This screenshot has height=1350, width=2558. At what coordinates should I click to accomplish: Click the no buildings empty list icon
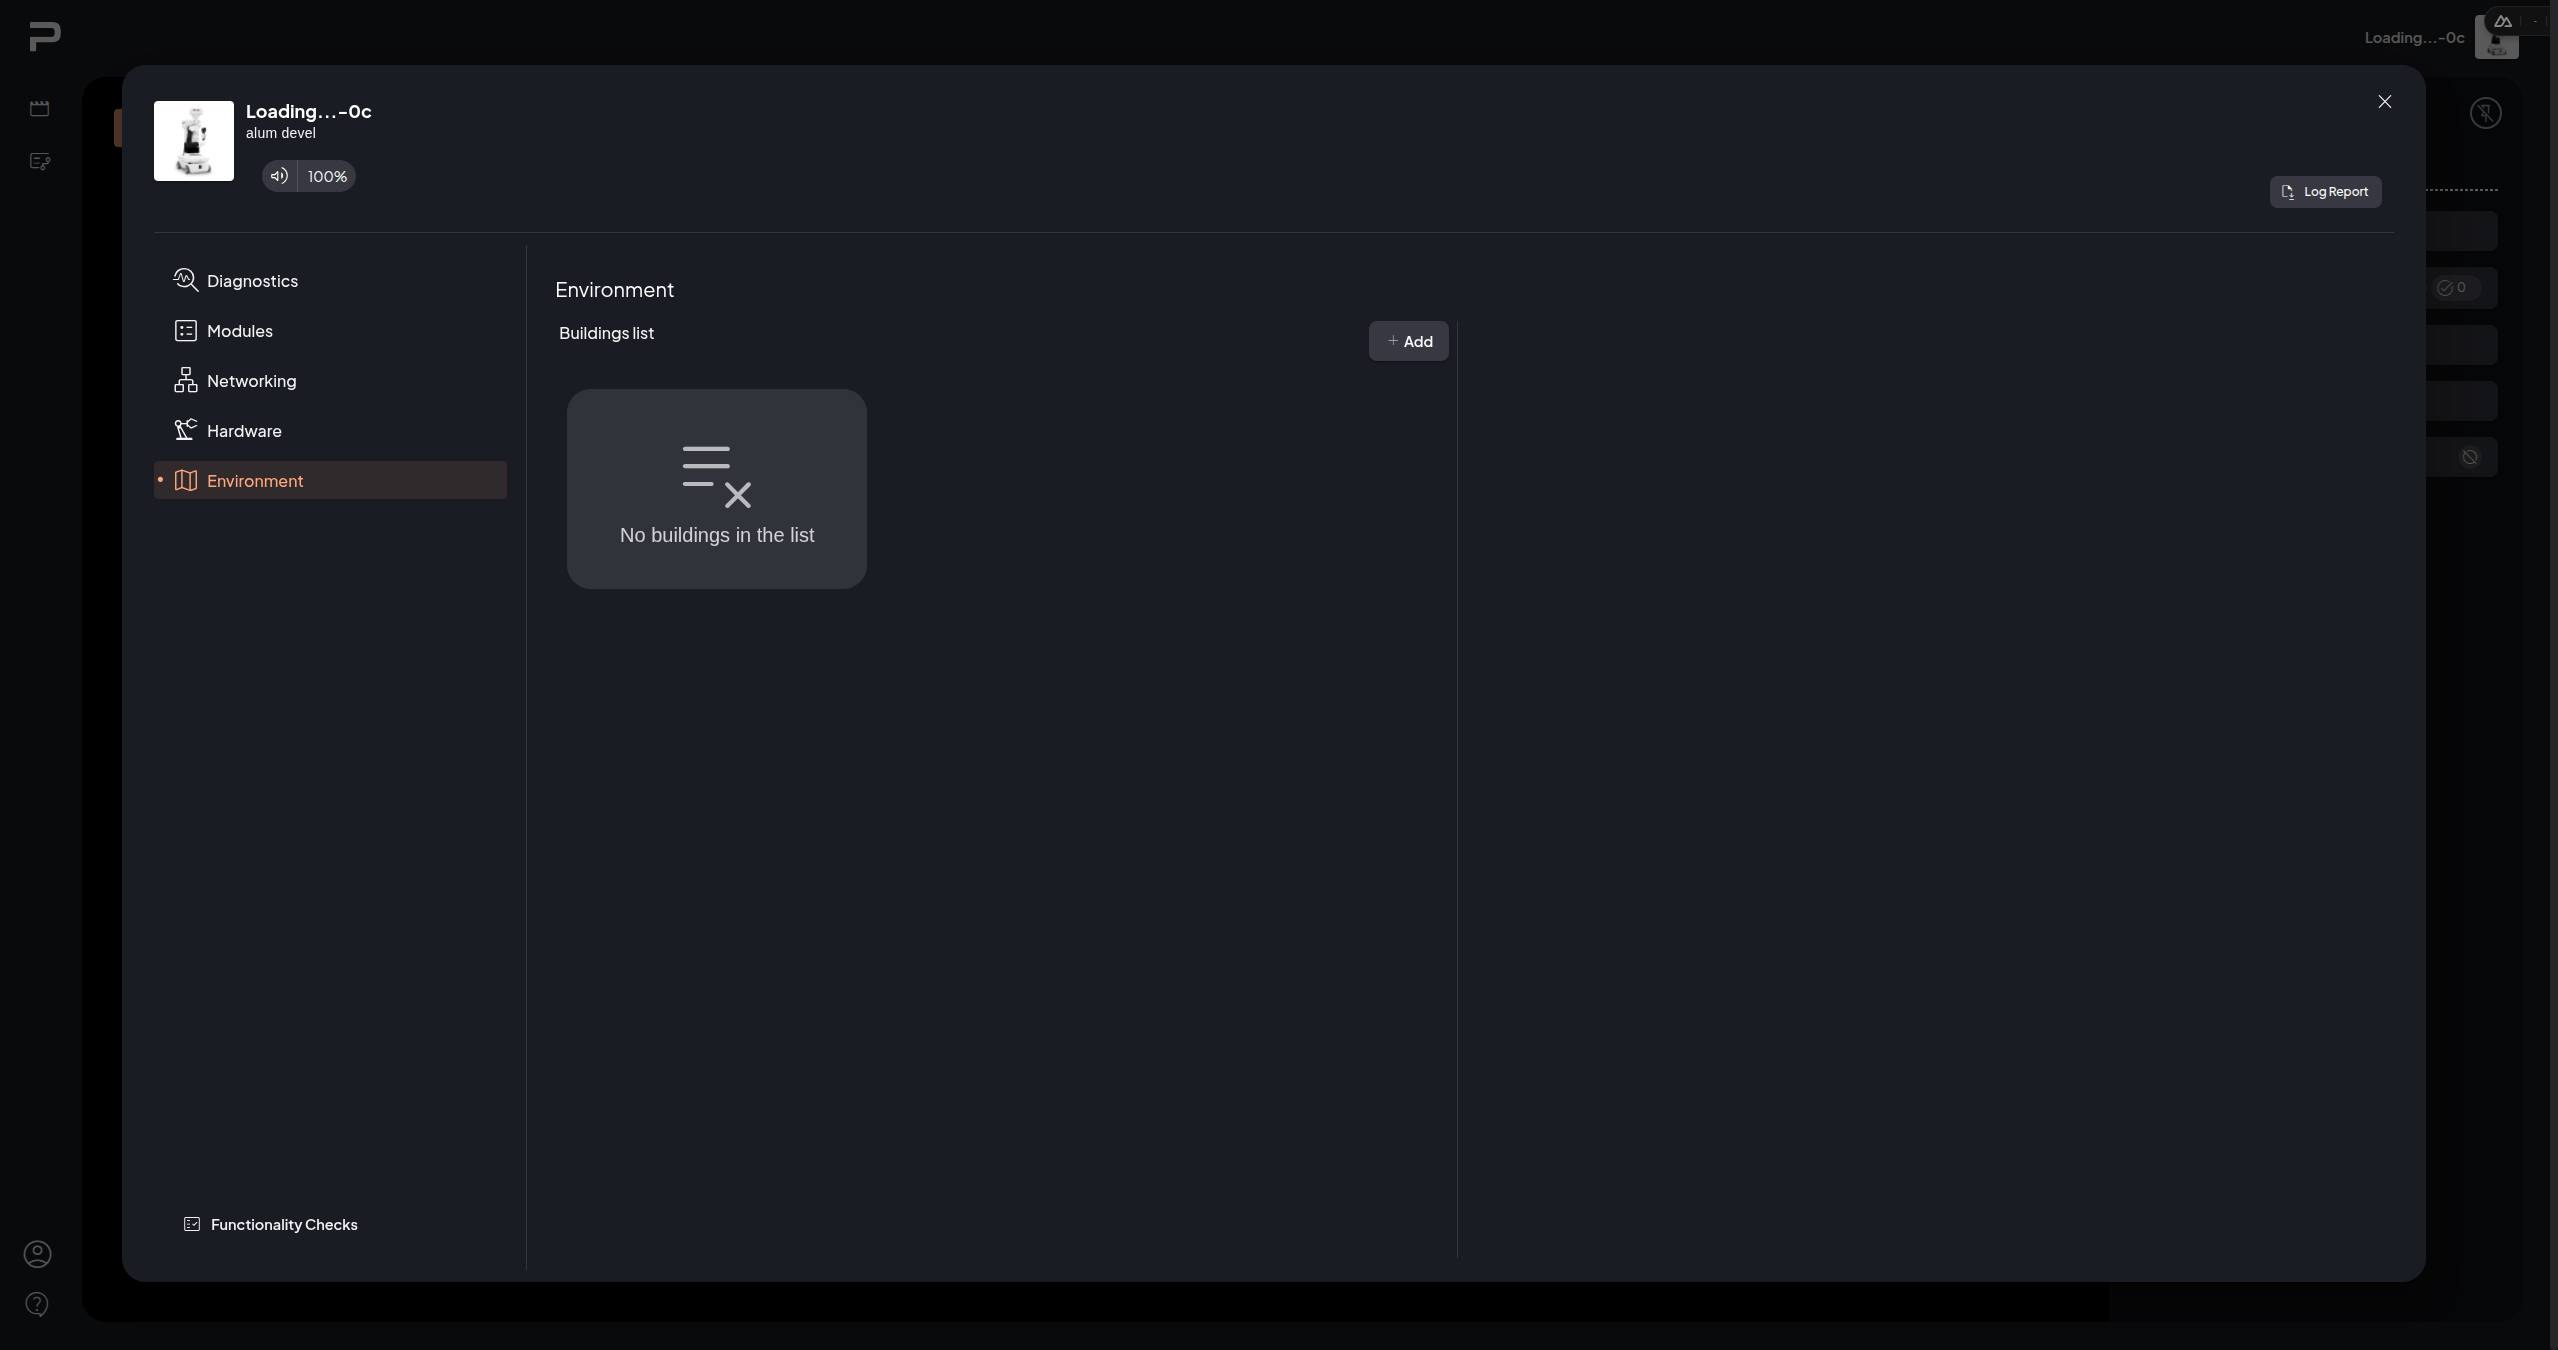pos(717,477)
